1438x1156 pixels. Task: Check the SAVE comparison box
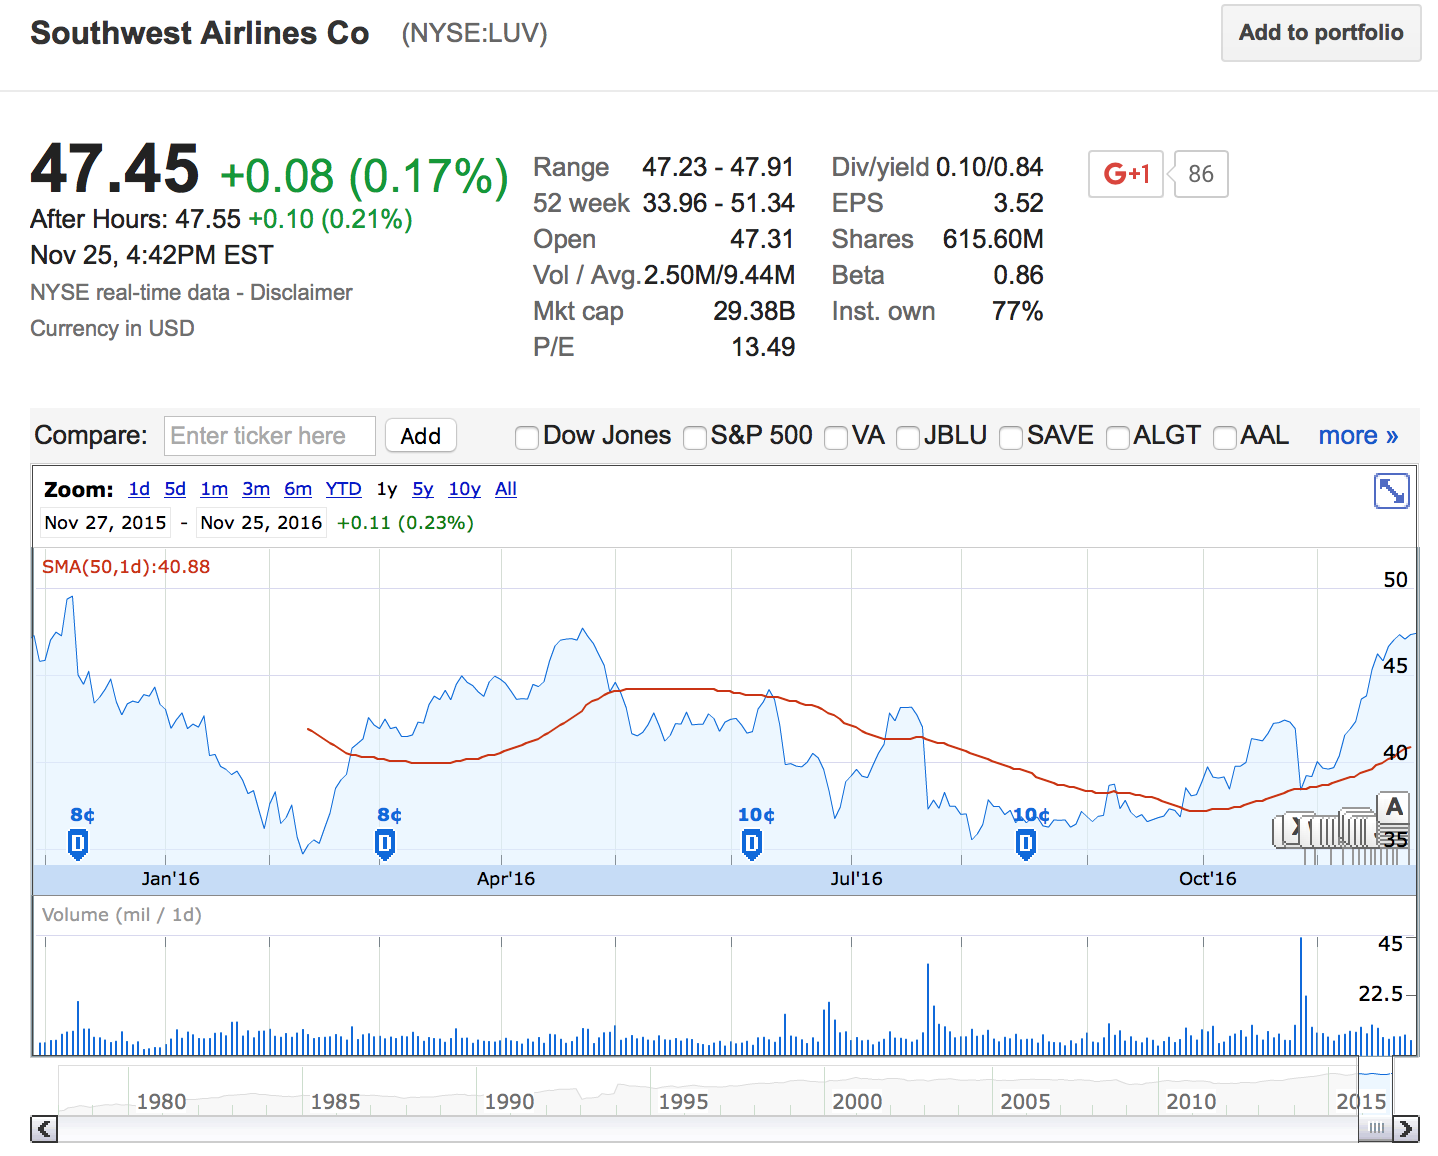[1011, 437]
